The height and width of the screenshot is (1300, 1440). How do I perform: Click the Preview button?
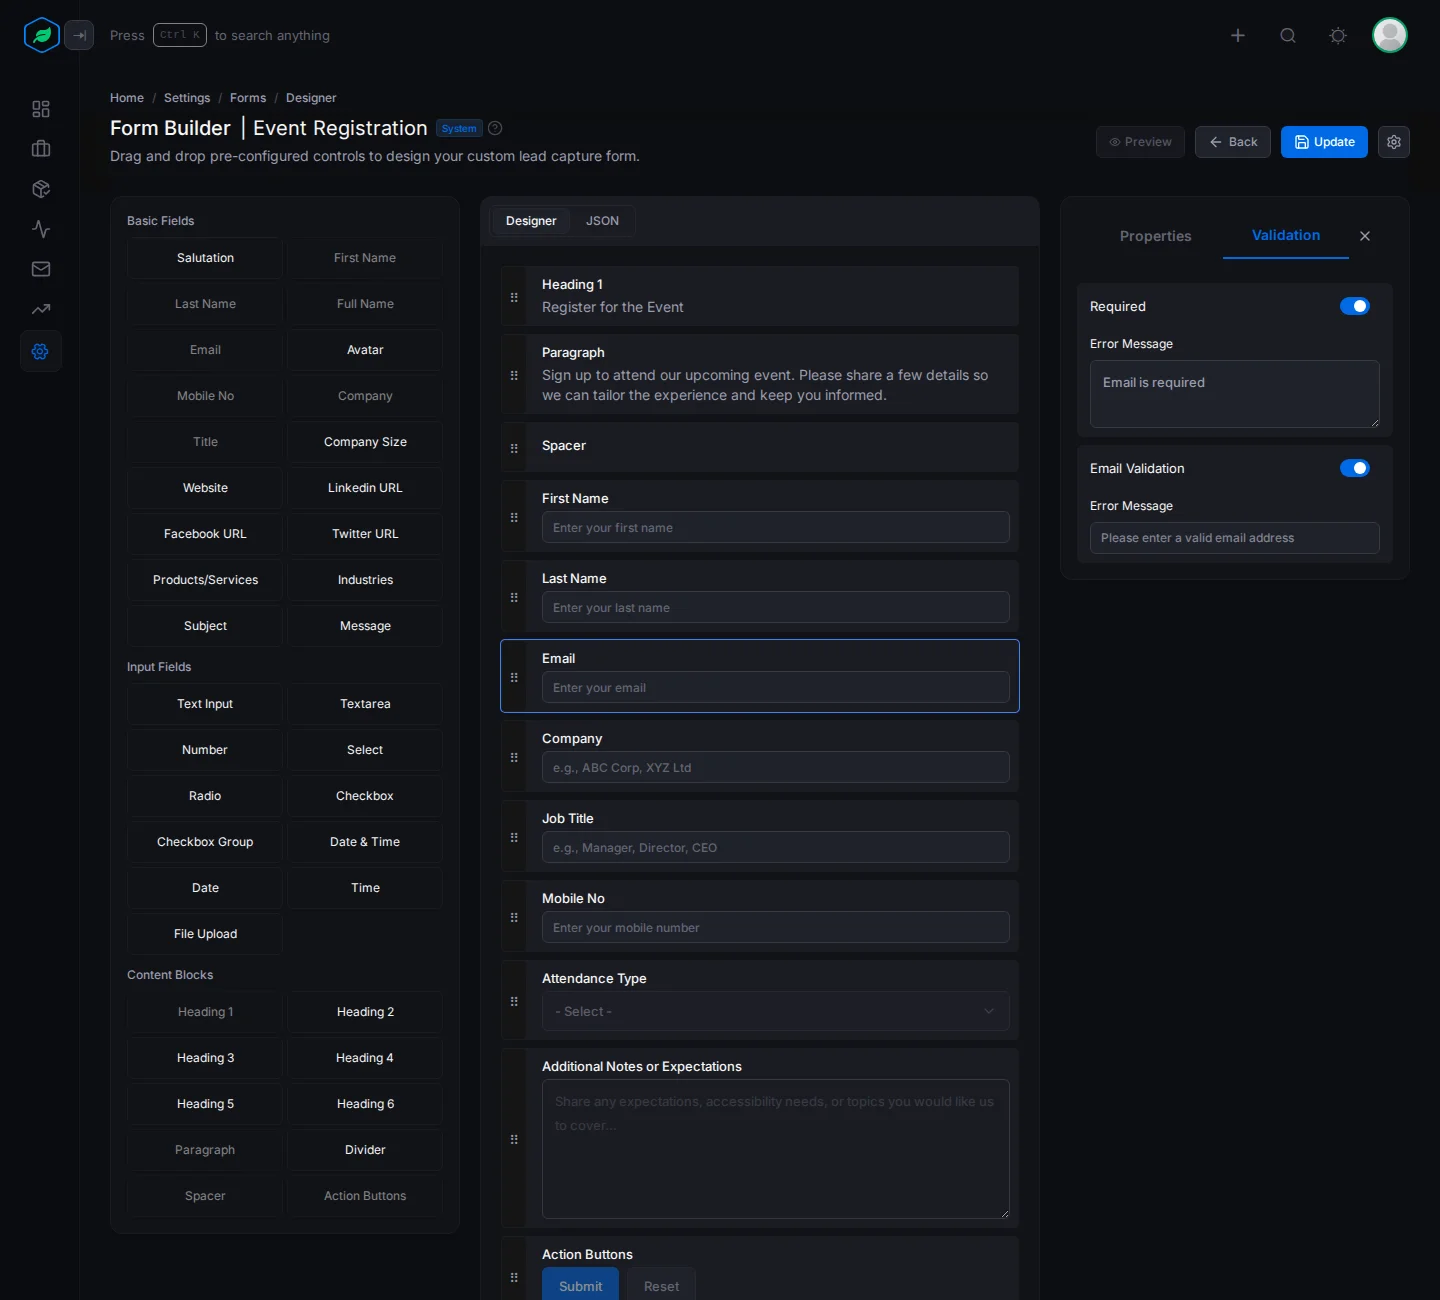coord(1140,142)
